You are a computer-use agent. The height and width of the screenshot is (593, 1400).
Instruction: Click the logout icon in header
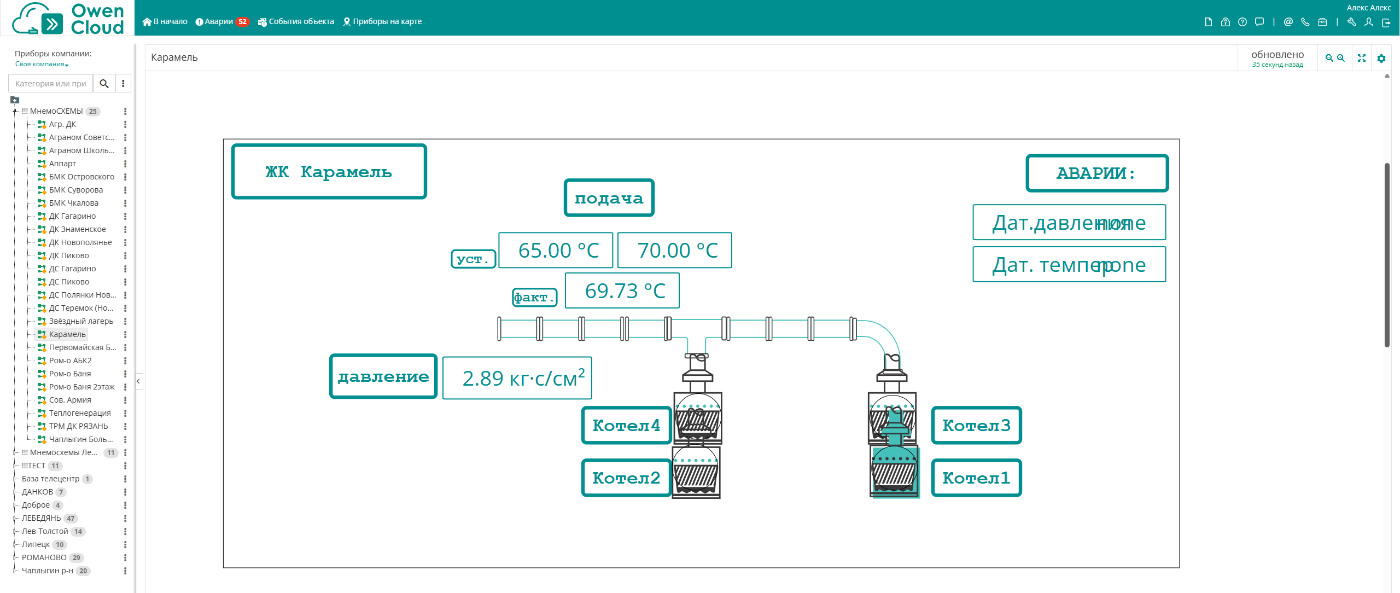click(x=1385, y=21)
